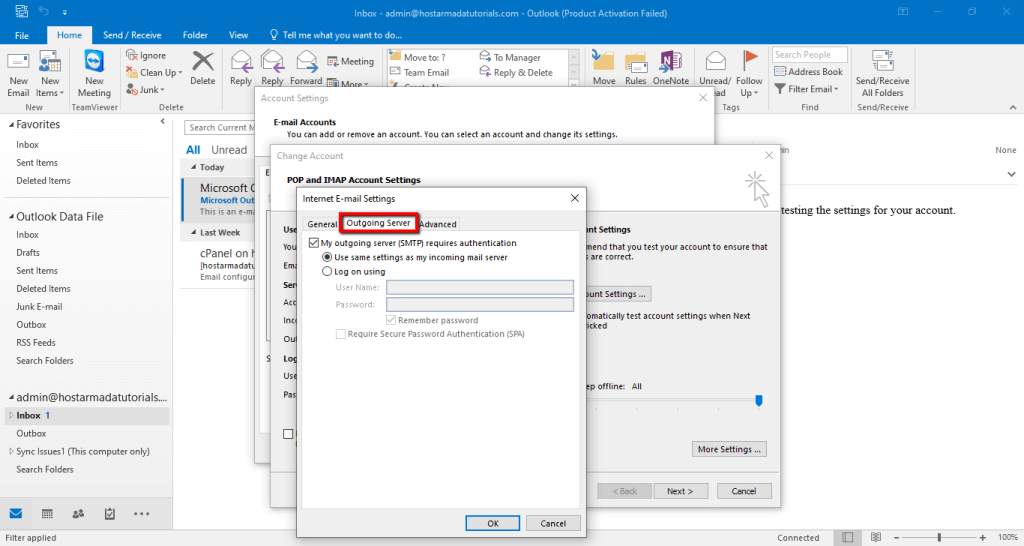Click Next in Change Account dialog
Viewport: 1024px width, 546px height.
click(x=680, y=491)
